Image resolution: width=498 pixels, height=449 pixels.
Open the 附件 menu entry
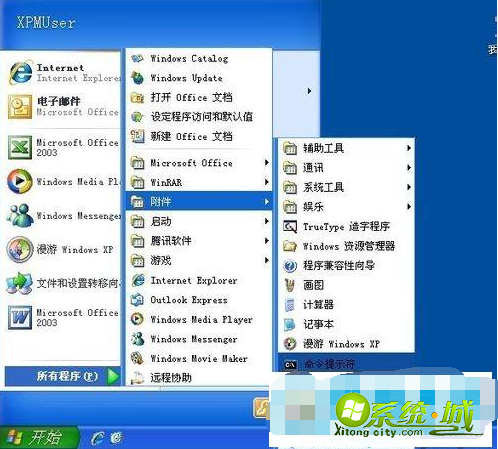tap(199, 201)
